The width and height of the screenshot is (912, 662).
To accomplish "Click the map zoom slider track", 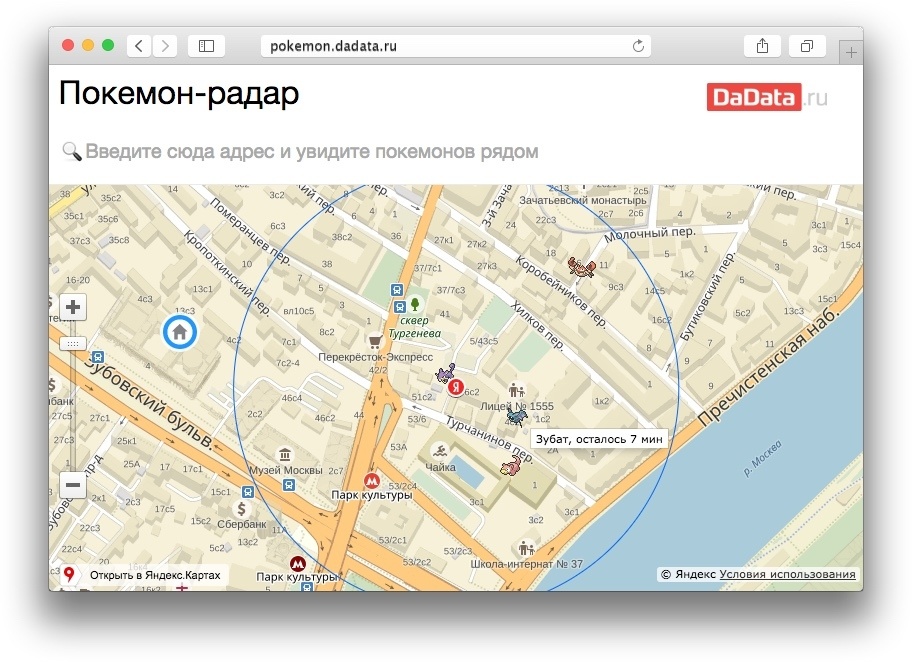I will 72,410.
